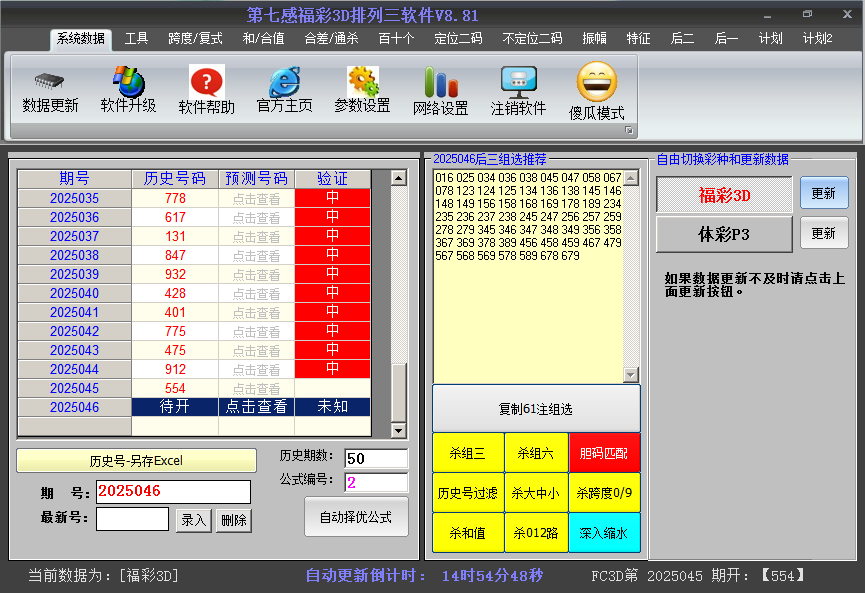Expand the ribbon group launcher corner icon
Screen dimensions: 865x593
pyautogui.click(x=628, y=130)
